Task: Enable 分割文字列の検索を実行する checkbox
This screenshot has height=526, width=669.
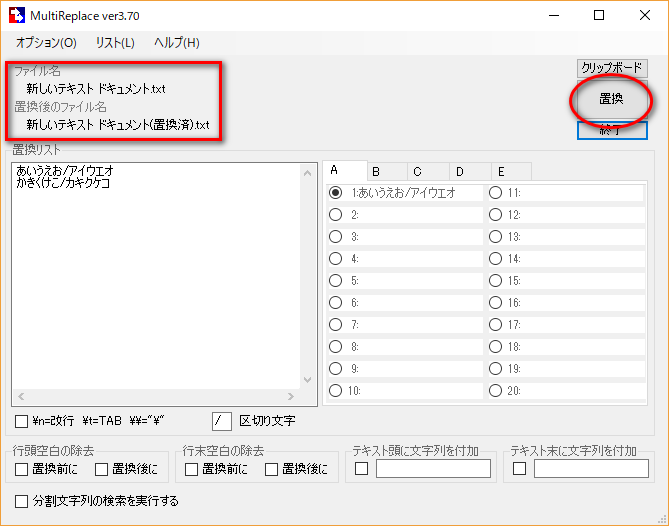Action: (x=22, y=500)
